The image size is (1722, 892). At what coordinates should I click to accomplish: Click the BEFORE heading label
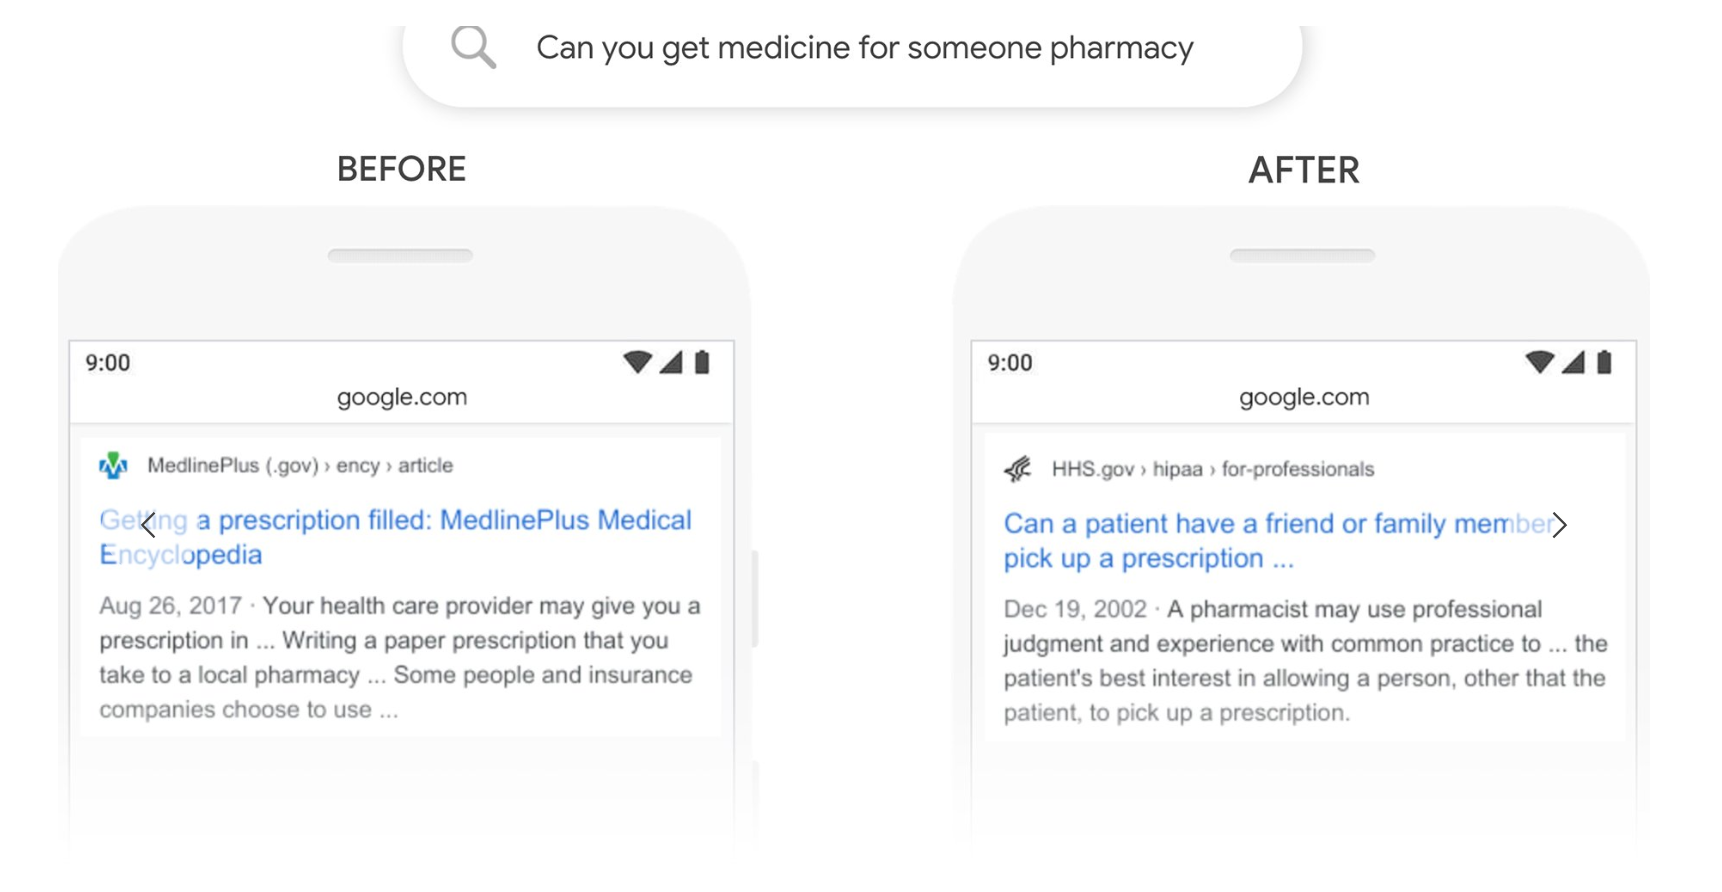(x=401, y=169)
